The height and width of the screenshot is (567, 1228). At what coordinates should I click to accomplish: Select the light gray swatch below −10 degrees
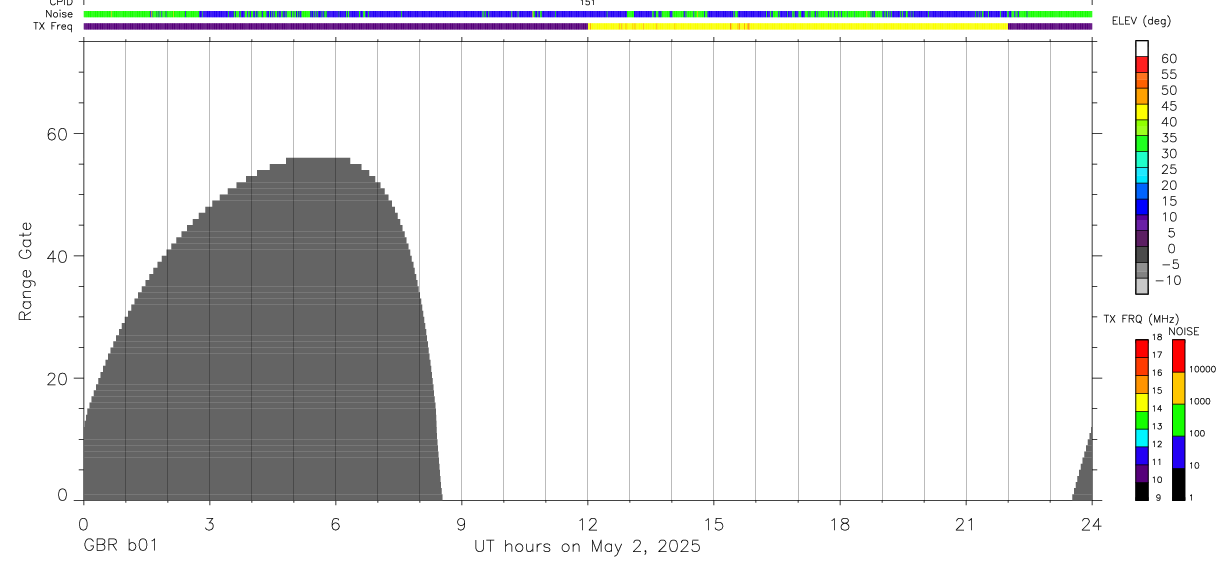tap(1142, 286)
